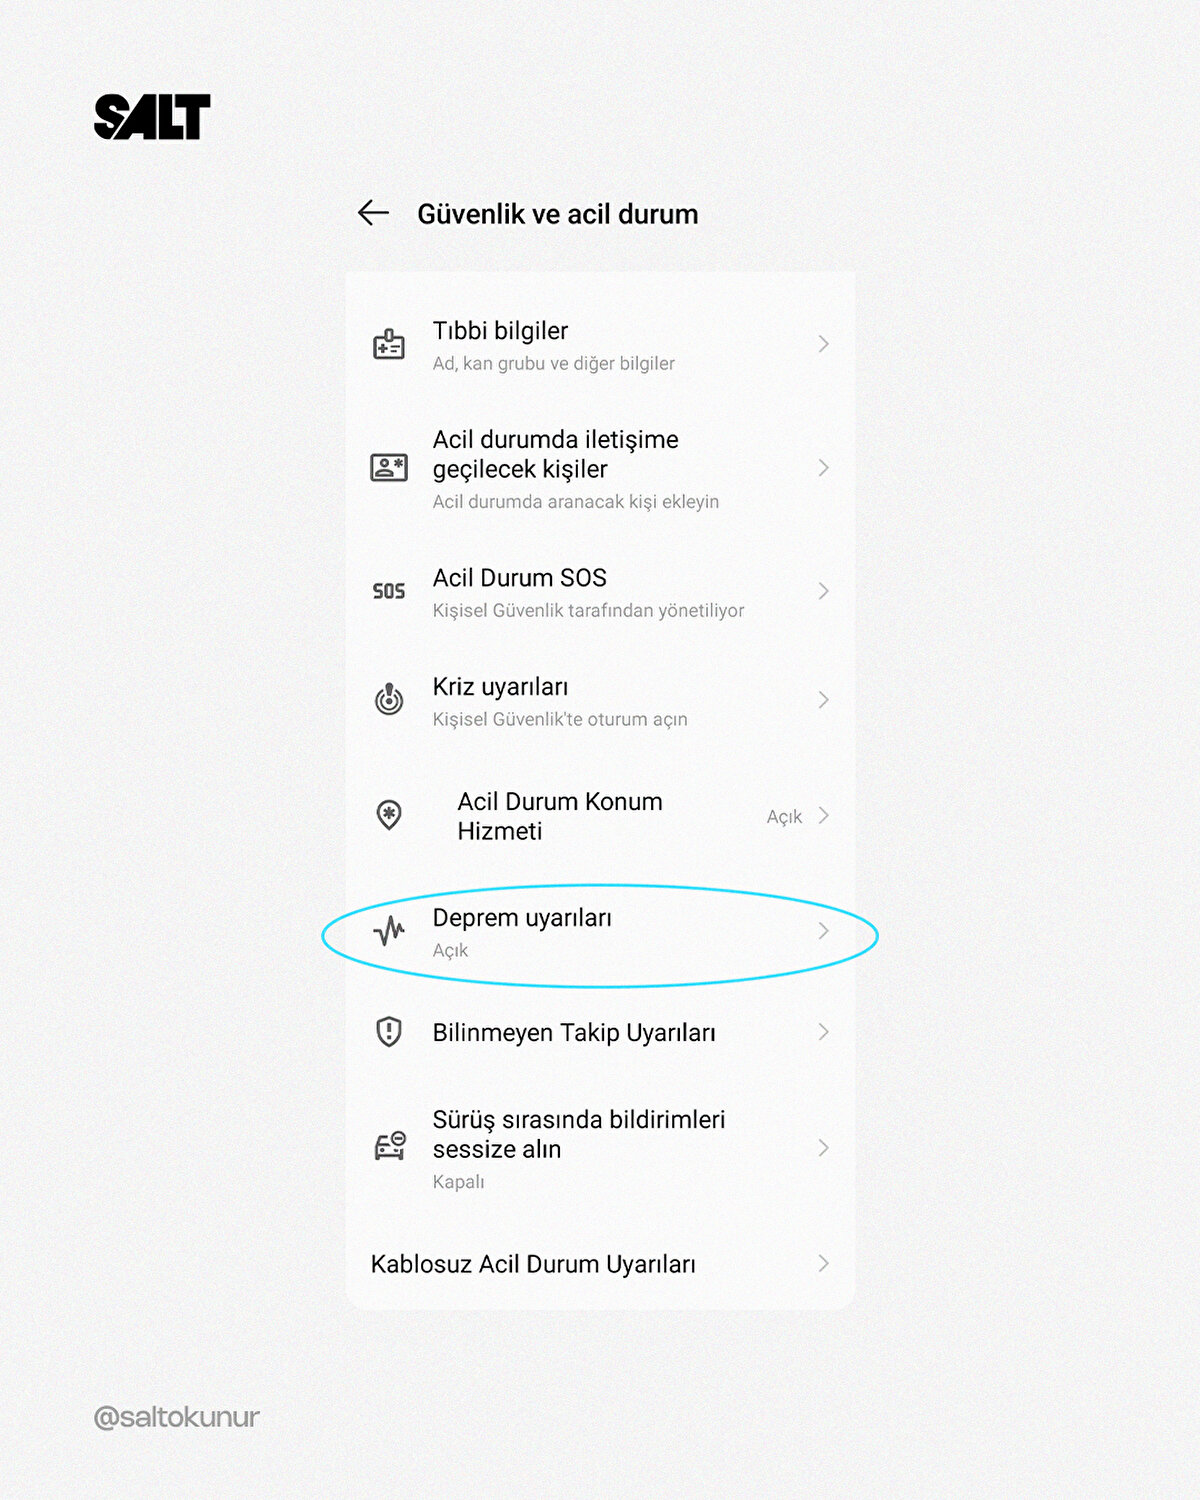Tap the Açık status of location service

click(x=784, y=817)
